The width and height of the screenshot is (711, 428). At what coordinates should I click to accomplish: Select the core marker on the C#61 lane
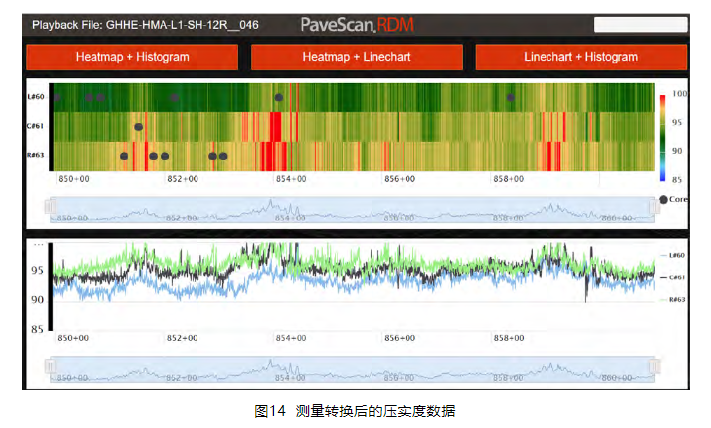coord(138,127)
